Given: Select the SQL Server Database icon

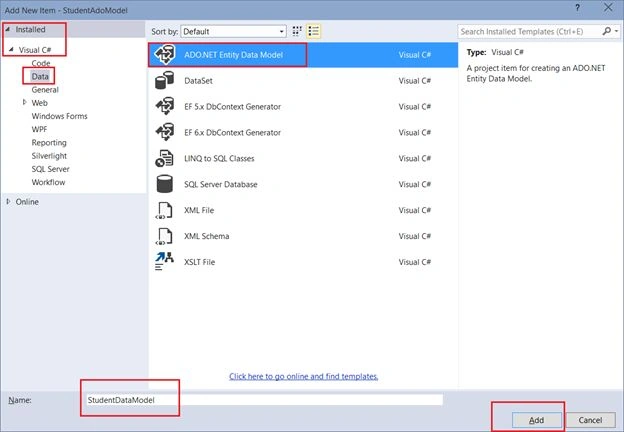Looking at the screenshot, I should click(164, 184).
